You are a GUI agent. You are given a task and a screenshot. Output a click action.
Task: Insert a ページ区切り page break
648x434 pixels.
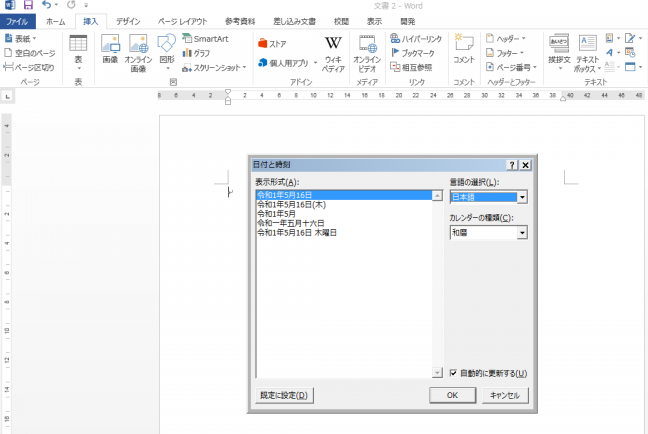(x=29, y=67)
